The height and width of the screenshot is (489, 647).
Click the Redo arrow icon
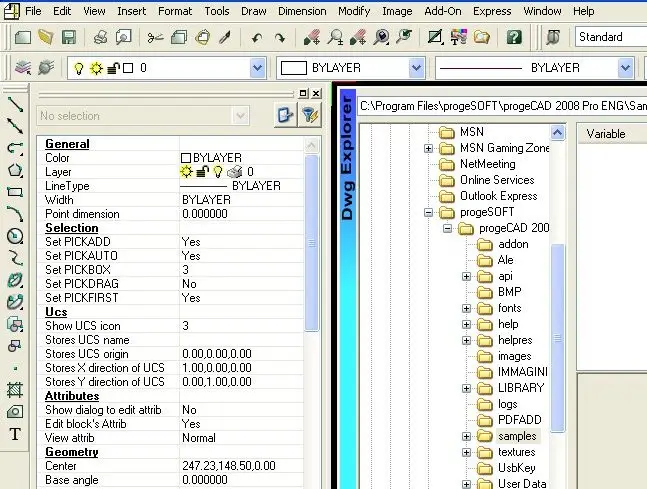point(280,38)
